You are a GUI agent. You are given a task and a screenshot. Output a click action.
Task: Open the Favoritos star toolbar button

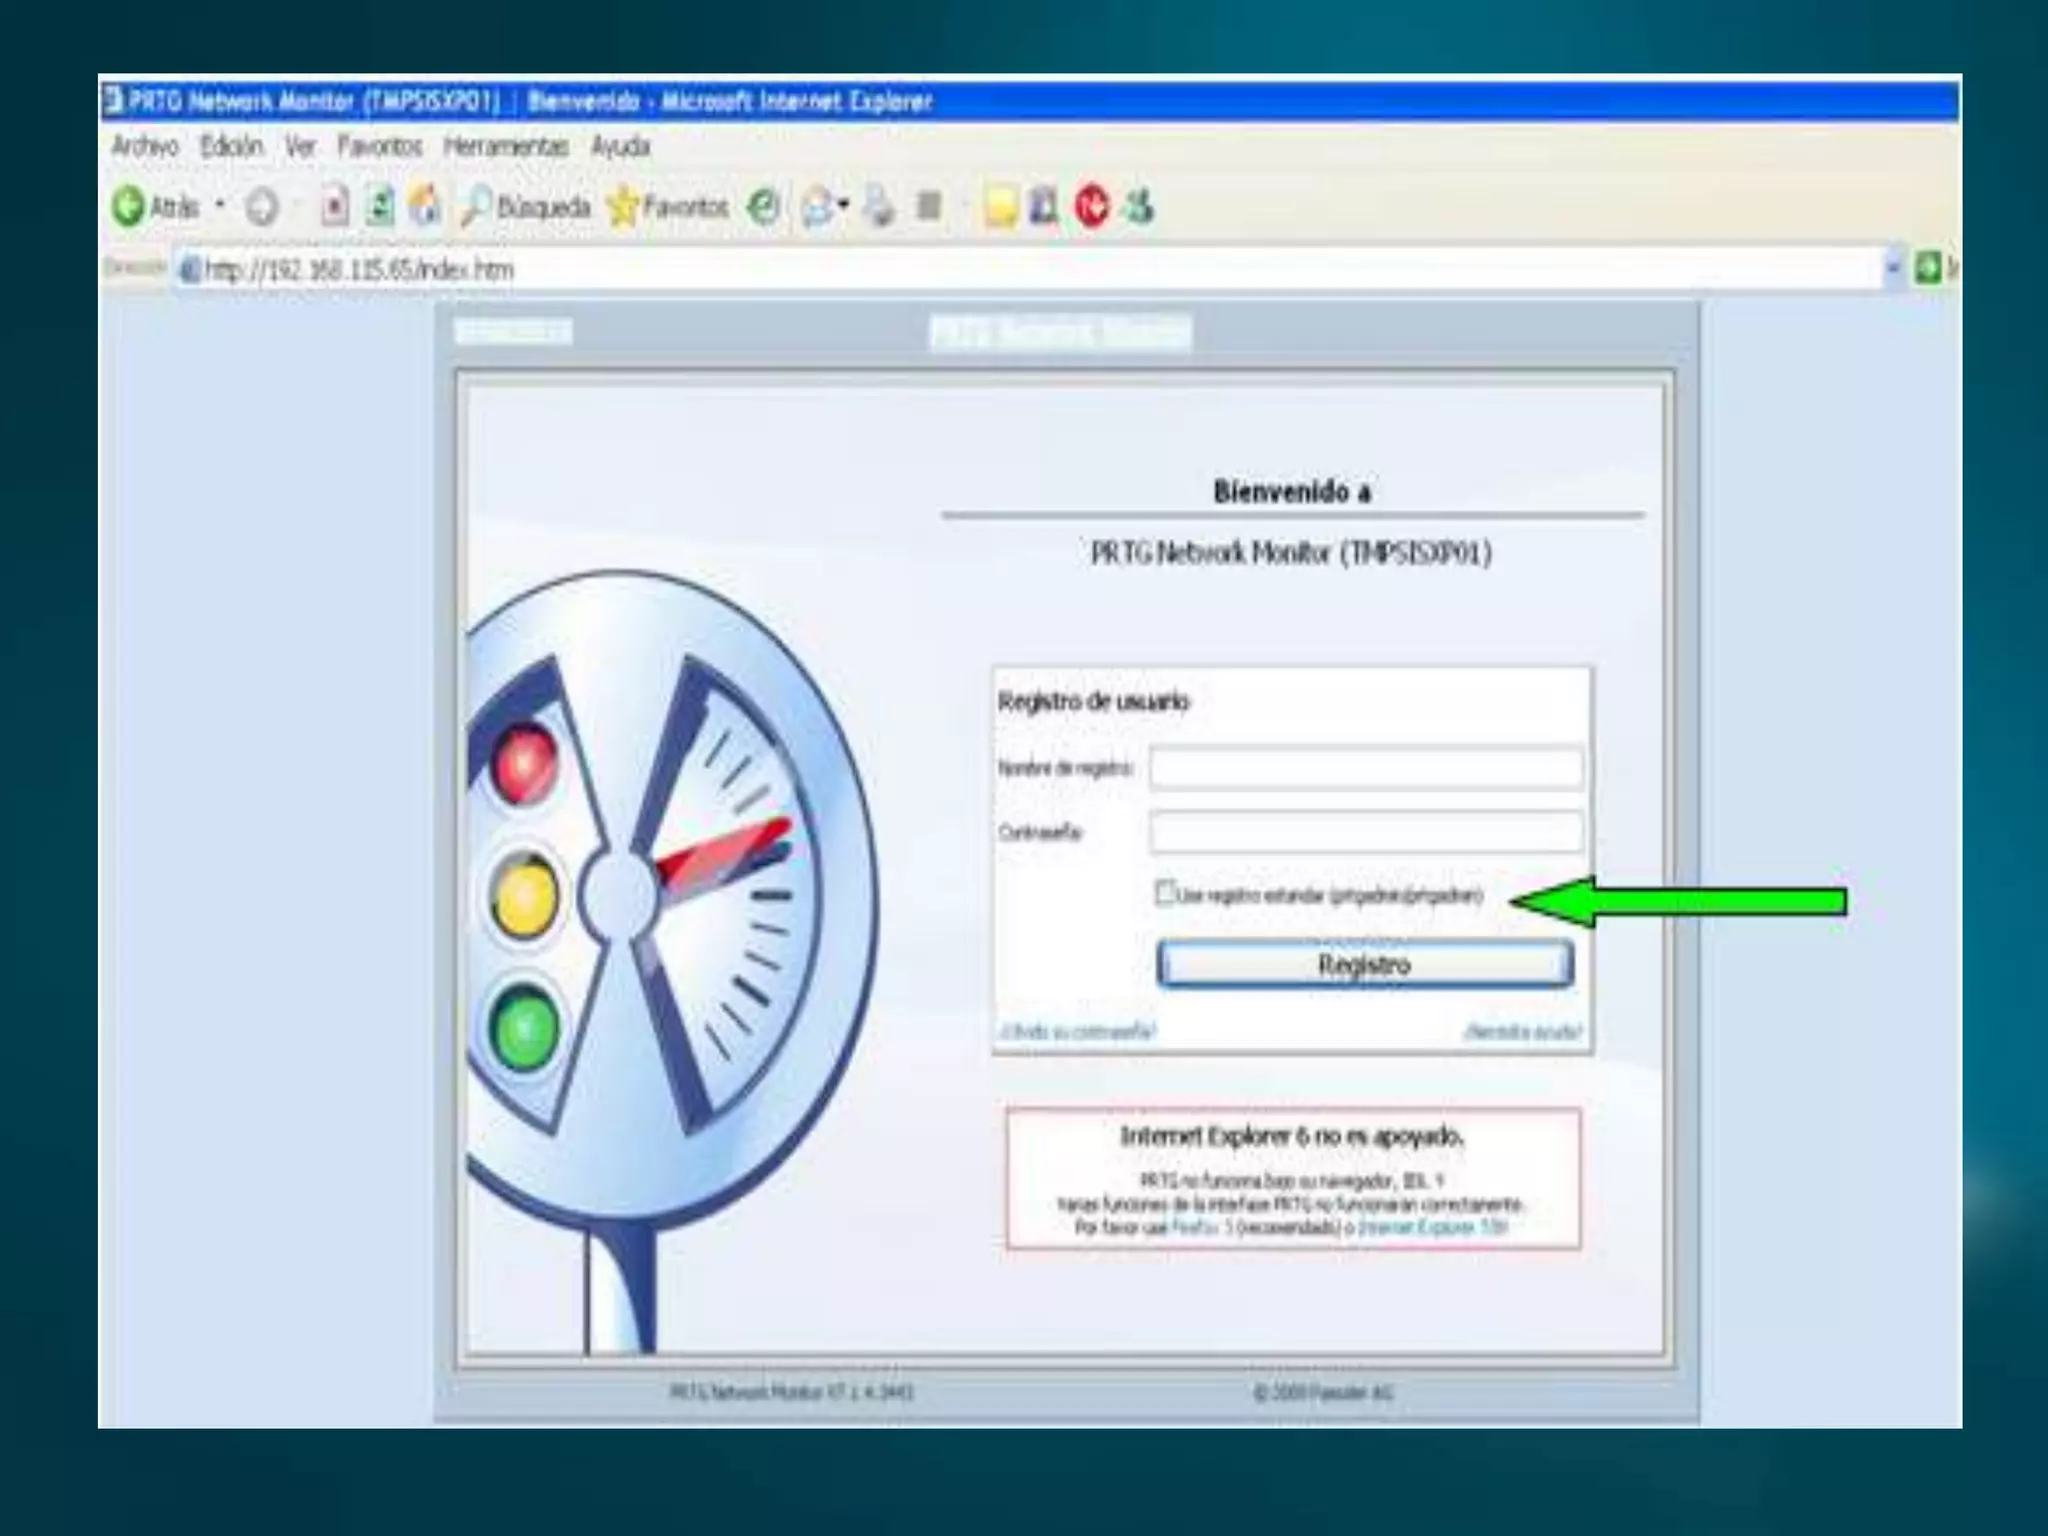(669, 207)
